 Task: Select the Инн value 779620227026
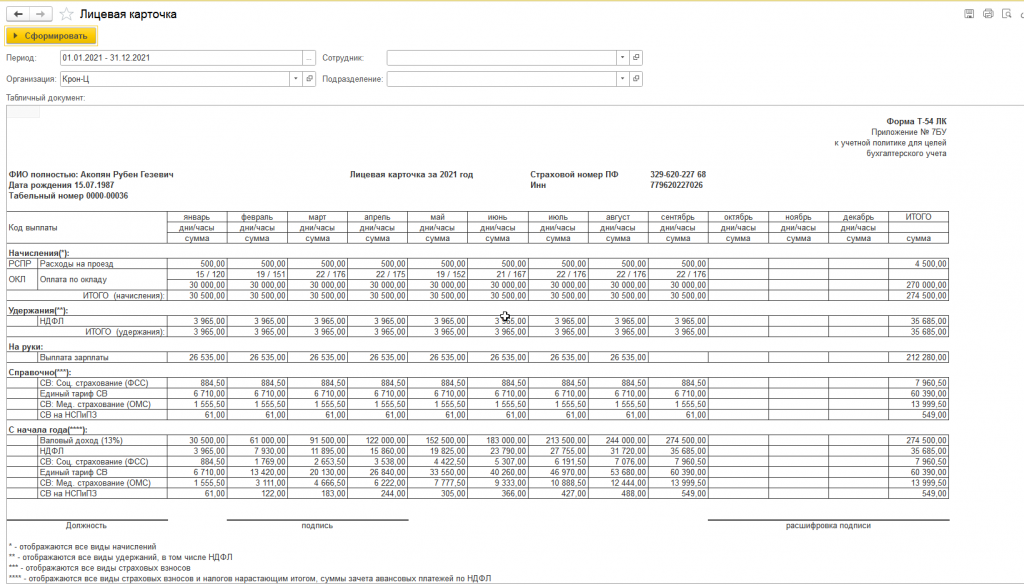coord(677,185)
